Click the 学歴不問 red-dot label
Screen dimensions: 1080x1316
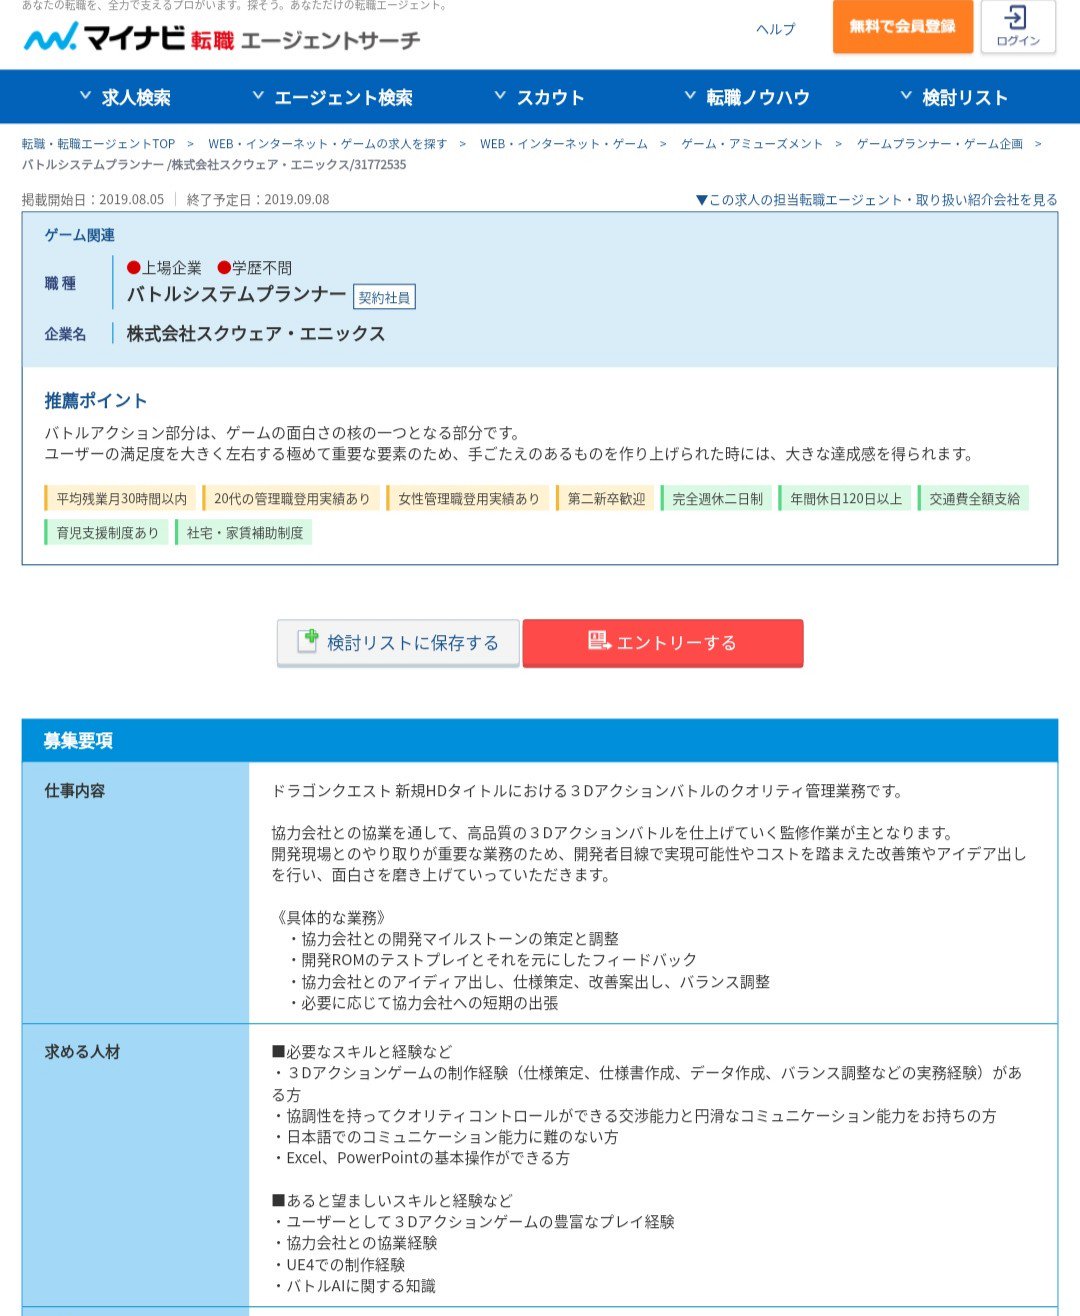point(255,268)
